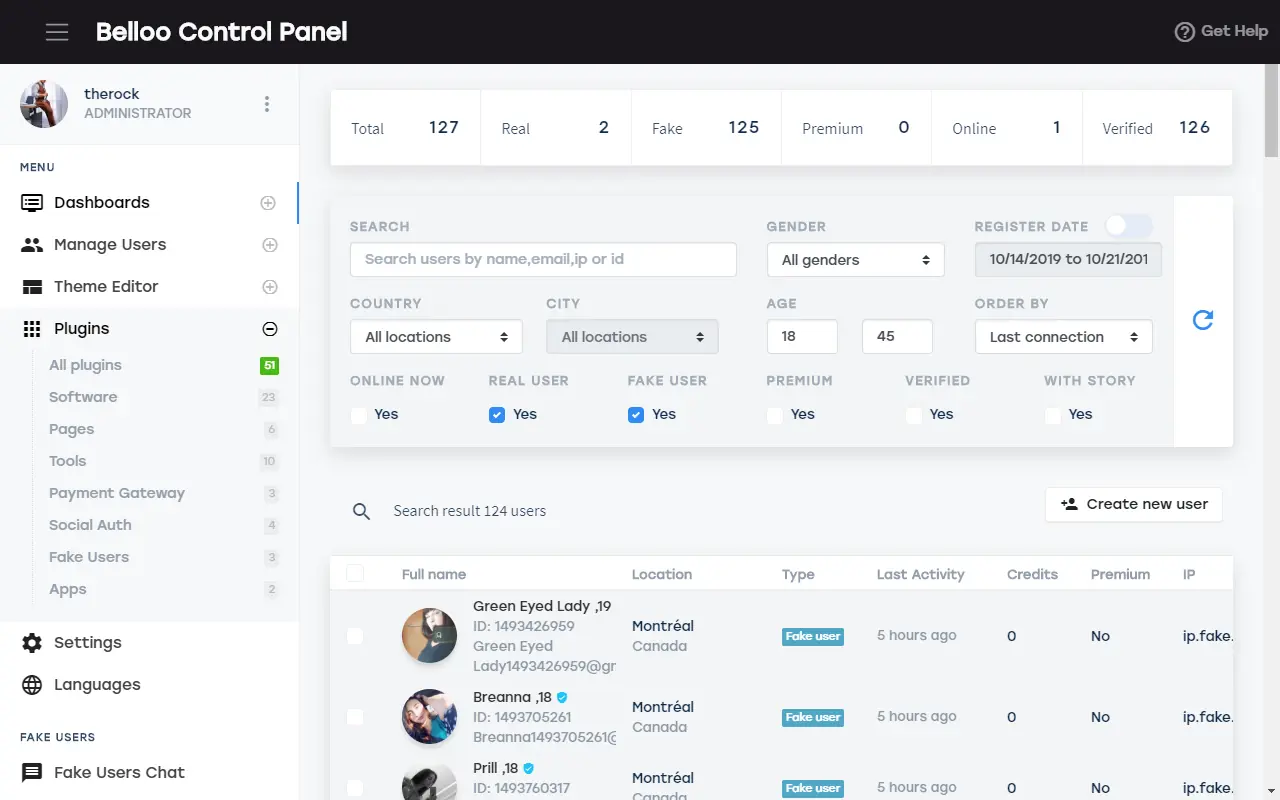Viewport: 1280px width, 800px height.
Task: Click the Last Activity column header
Action: click(x=921, y=574)
